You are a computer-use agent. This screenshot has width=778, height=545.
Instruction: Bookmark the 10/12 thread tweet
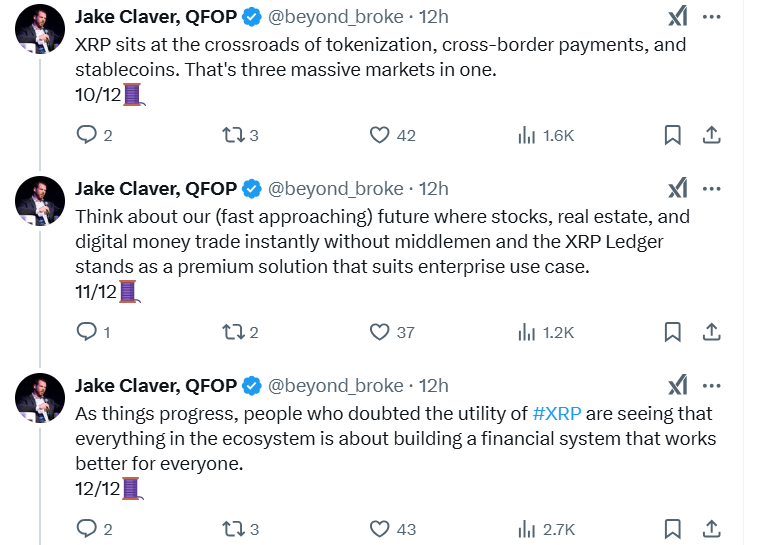tap(673, 135)
